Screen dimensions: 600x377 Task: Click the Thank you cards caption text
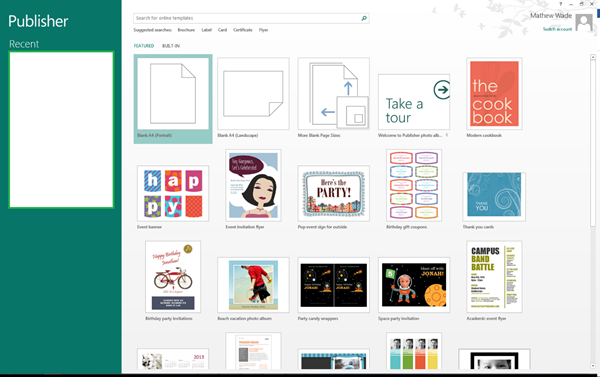point(478,227)
